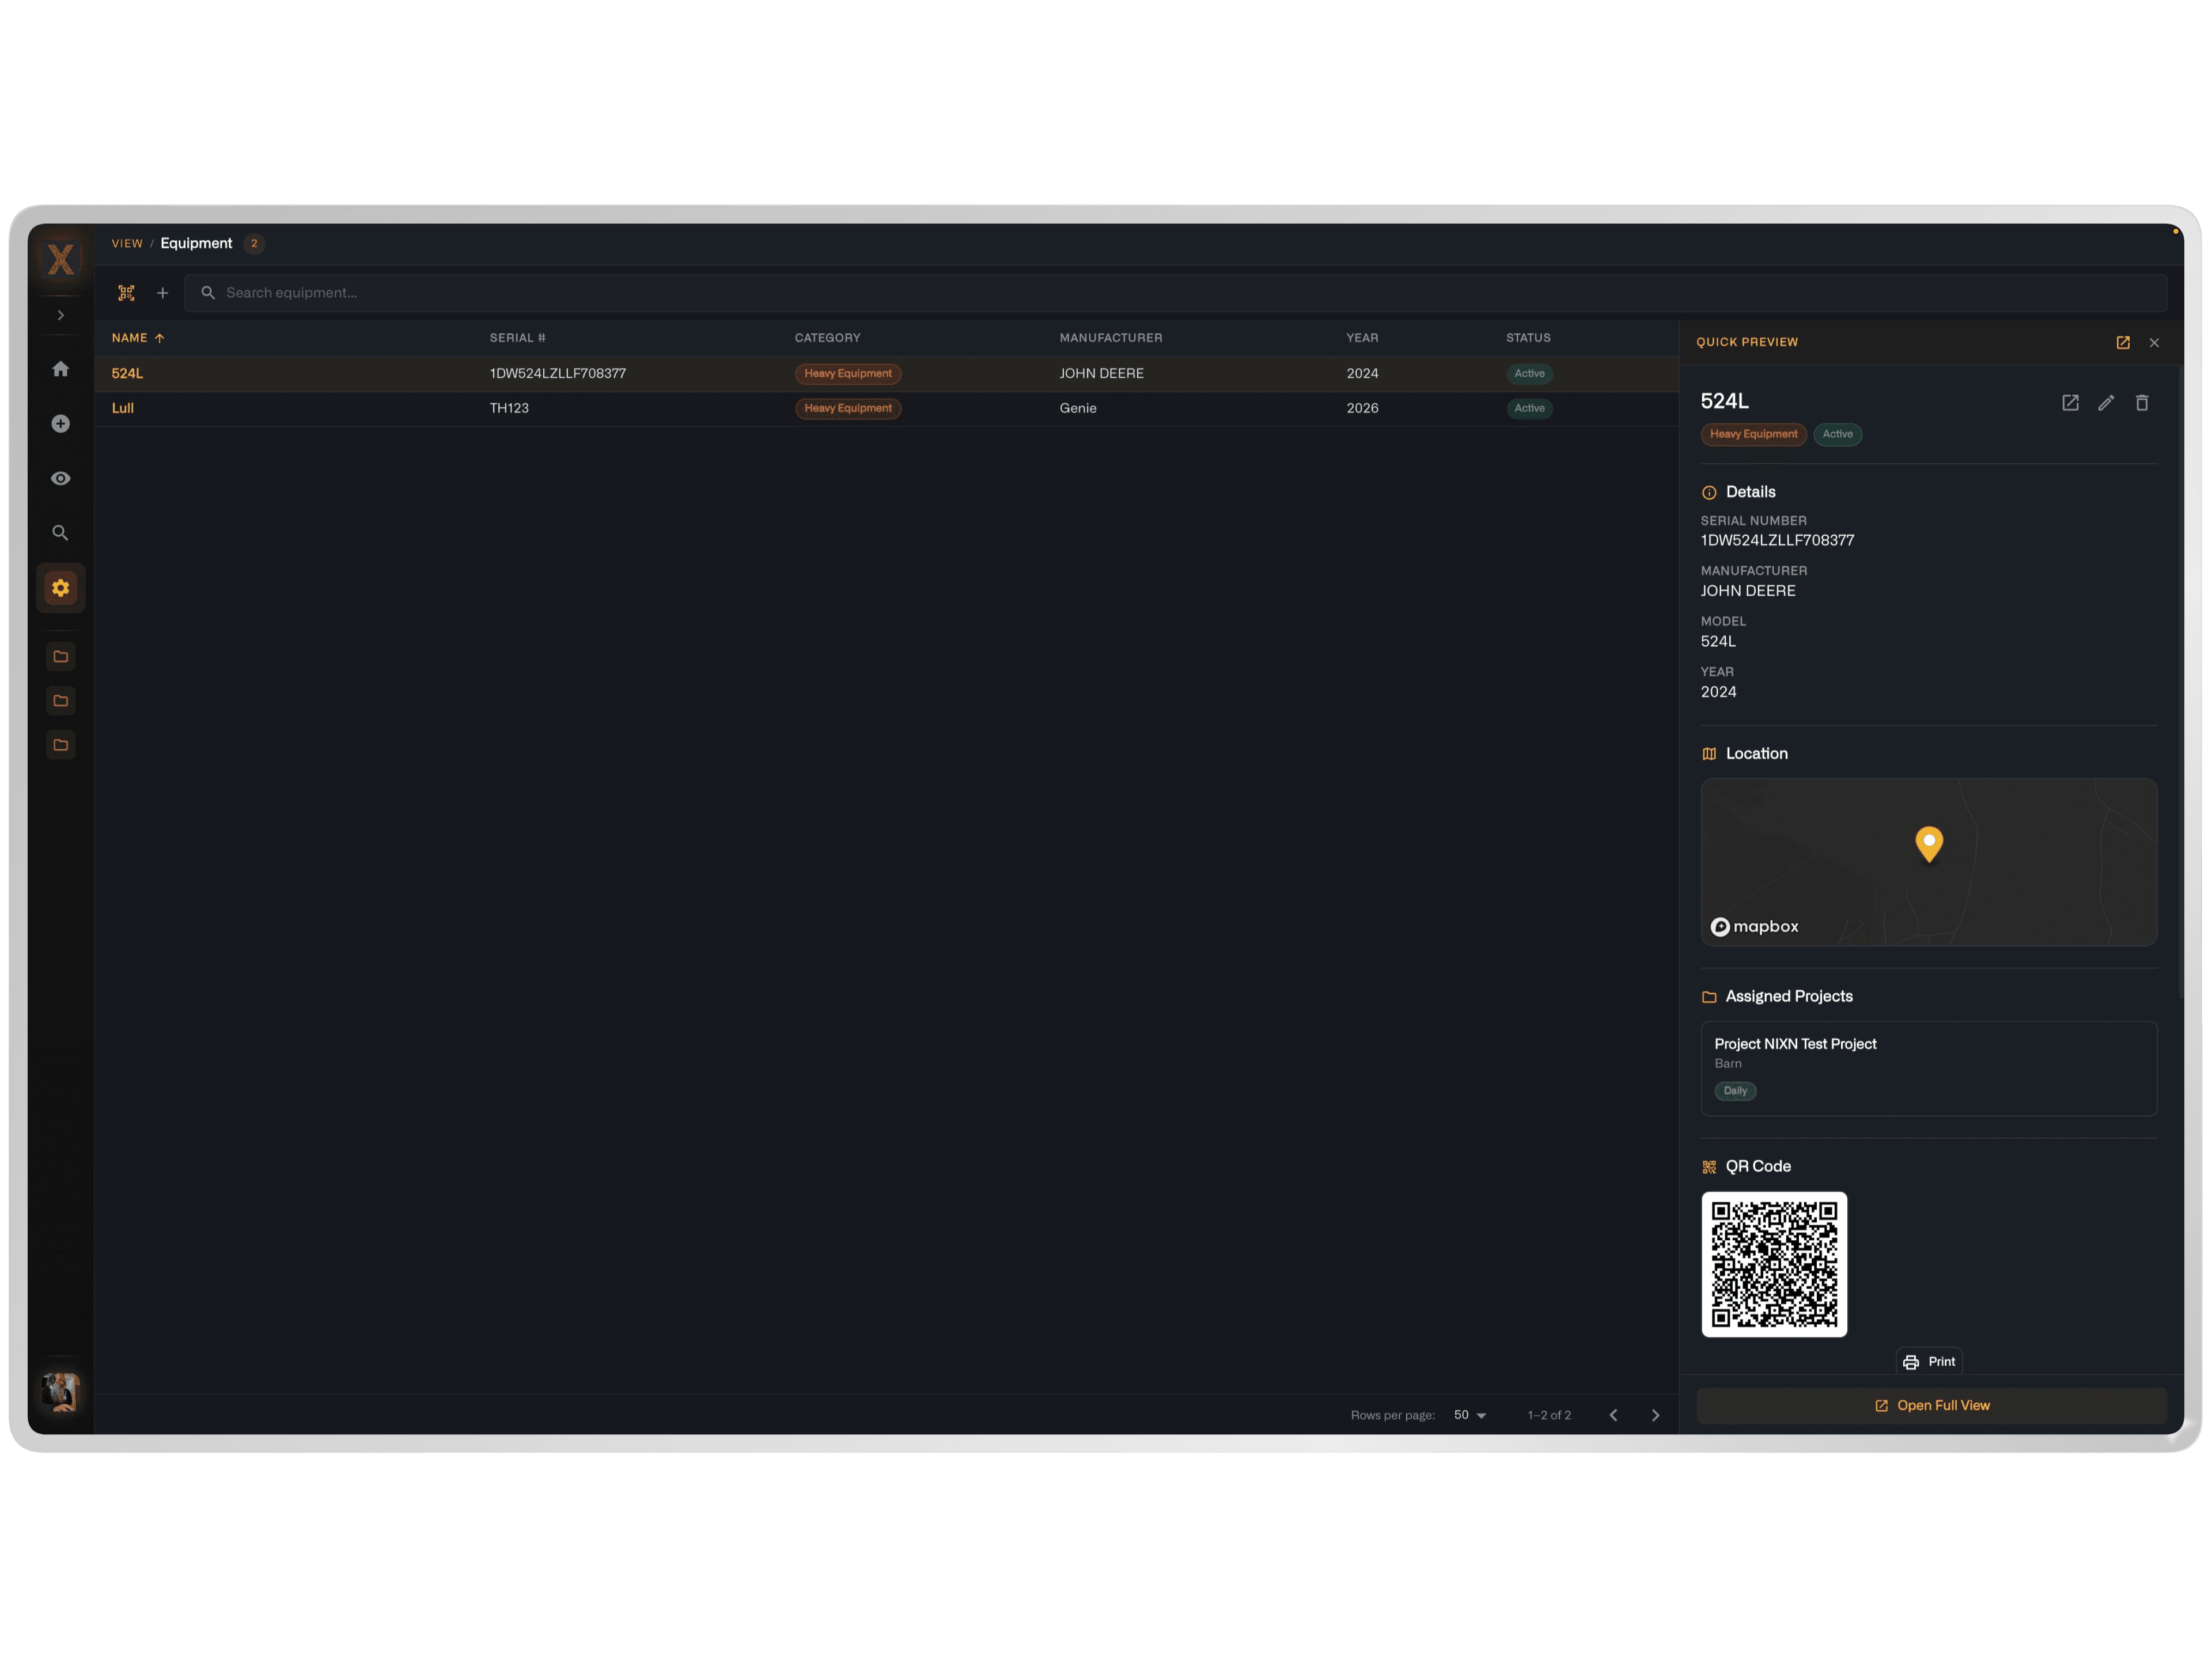2212x1659 pixels.
Task: Go to Home in the sidebar
Action: 61,369
